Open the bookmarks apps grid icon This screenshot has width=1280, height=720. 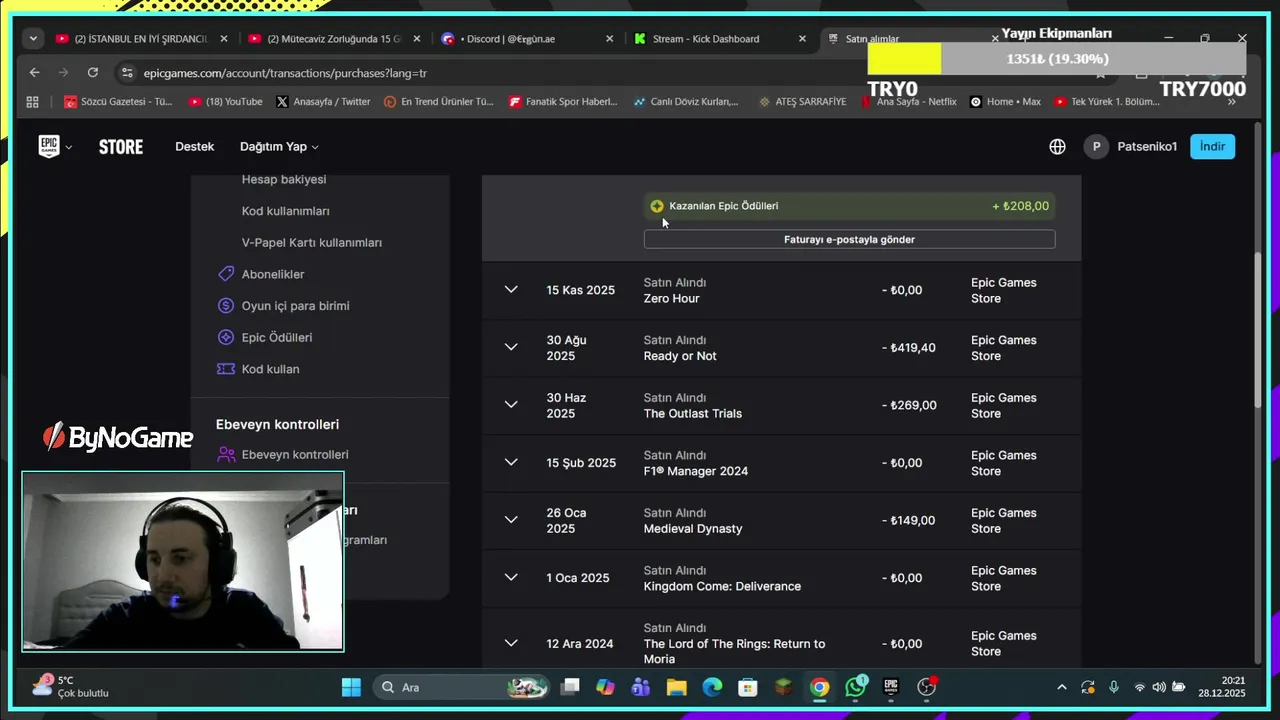point(32,101)
